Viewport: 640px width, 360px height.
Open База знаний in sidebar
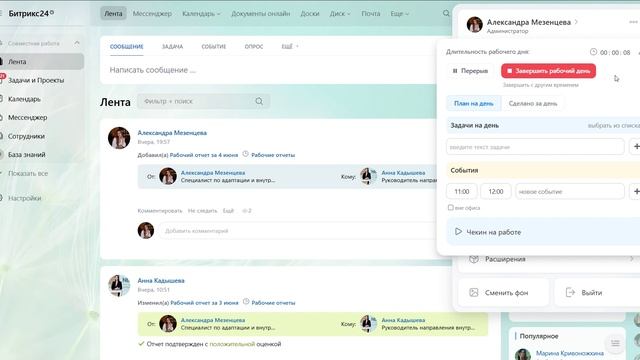pos(27,155)
